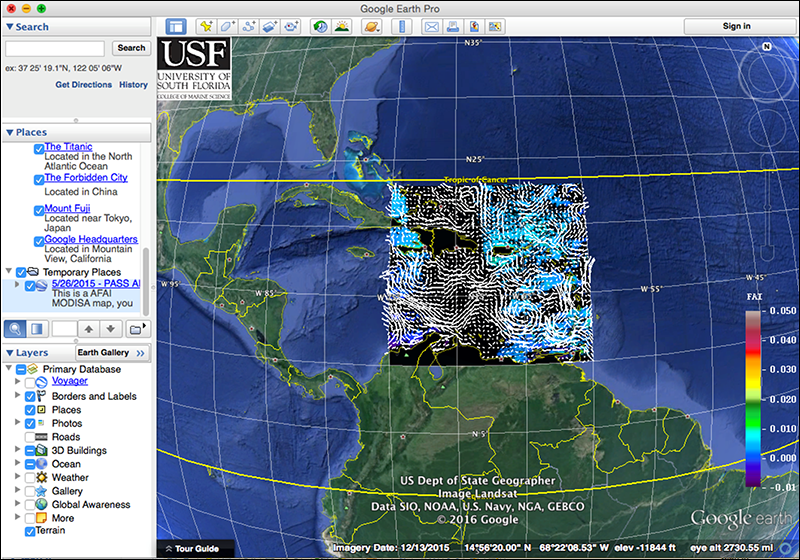
Task: Click the Weather layer sun icon
Action: 42,477
